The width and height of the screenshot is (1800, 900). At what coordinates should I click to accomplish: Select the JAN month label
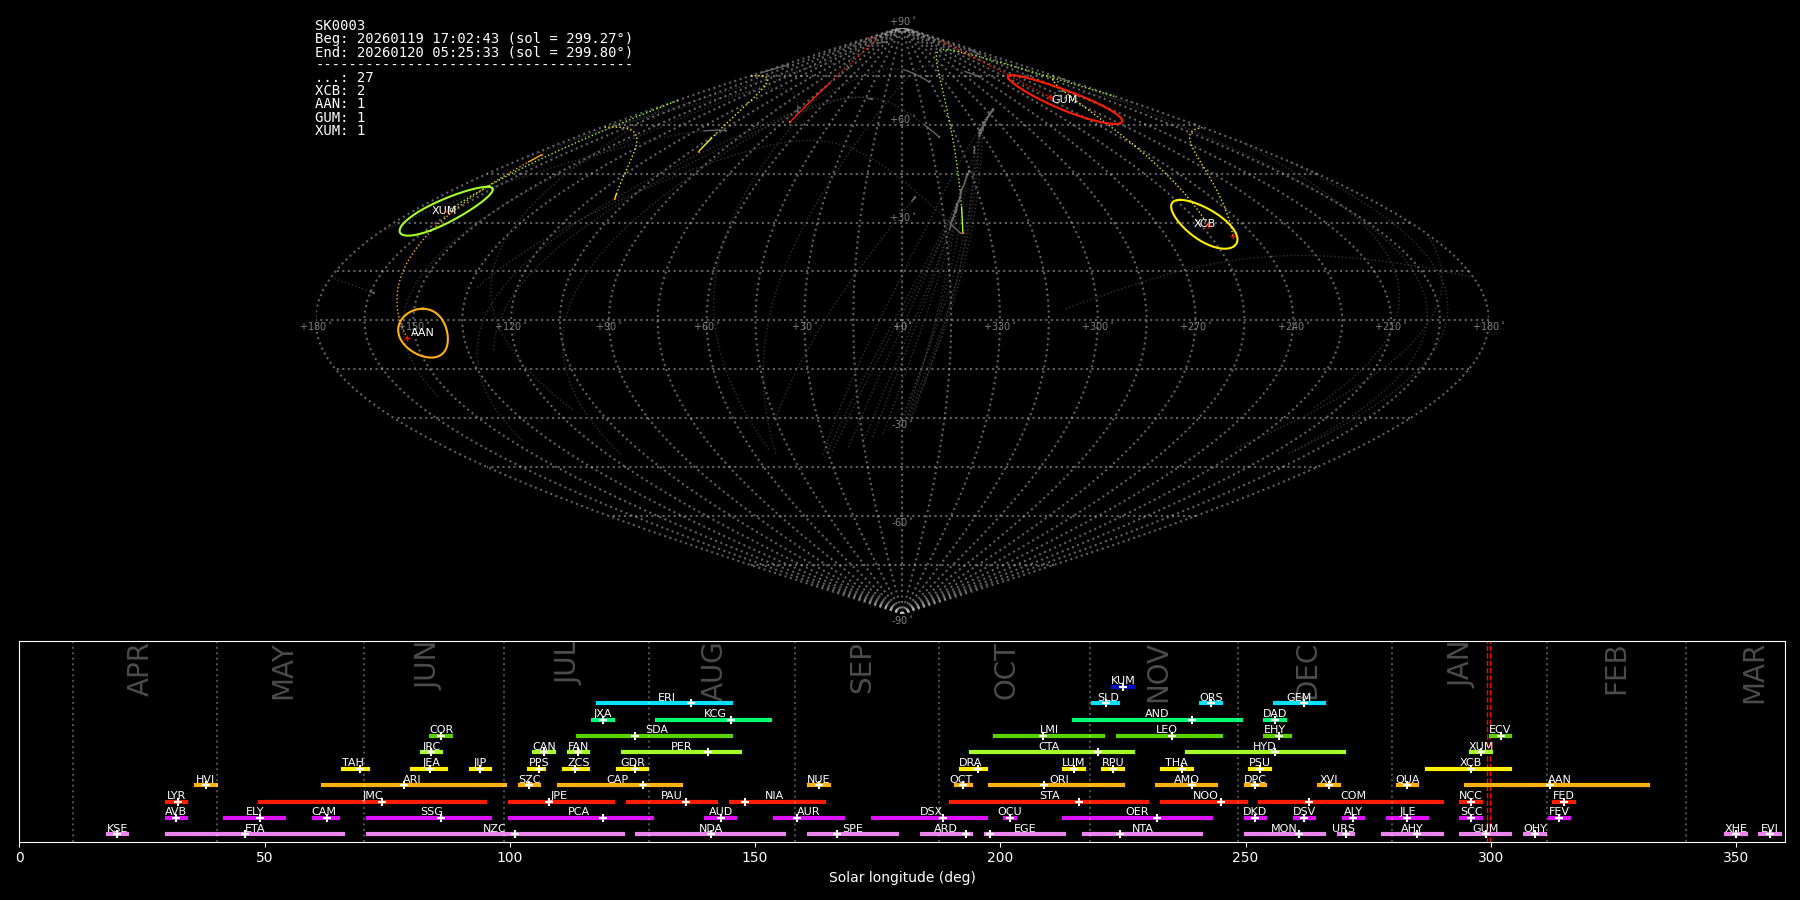coord(1459,664)
